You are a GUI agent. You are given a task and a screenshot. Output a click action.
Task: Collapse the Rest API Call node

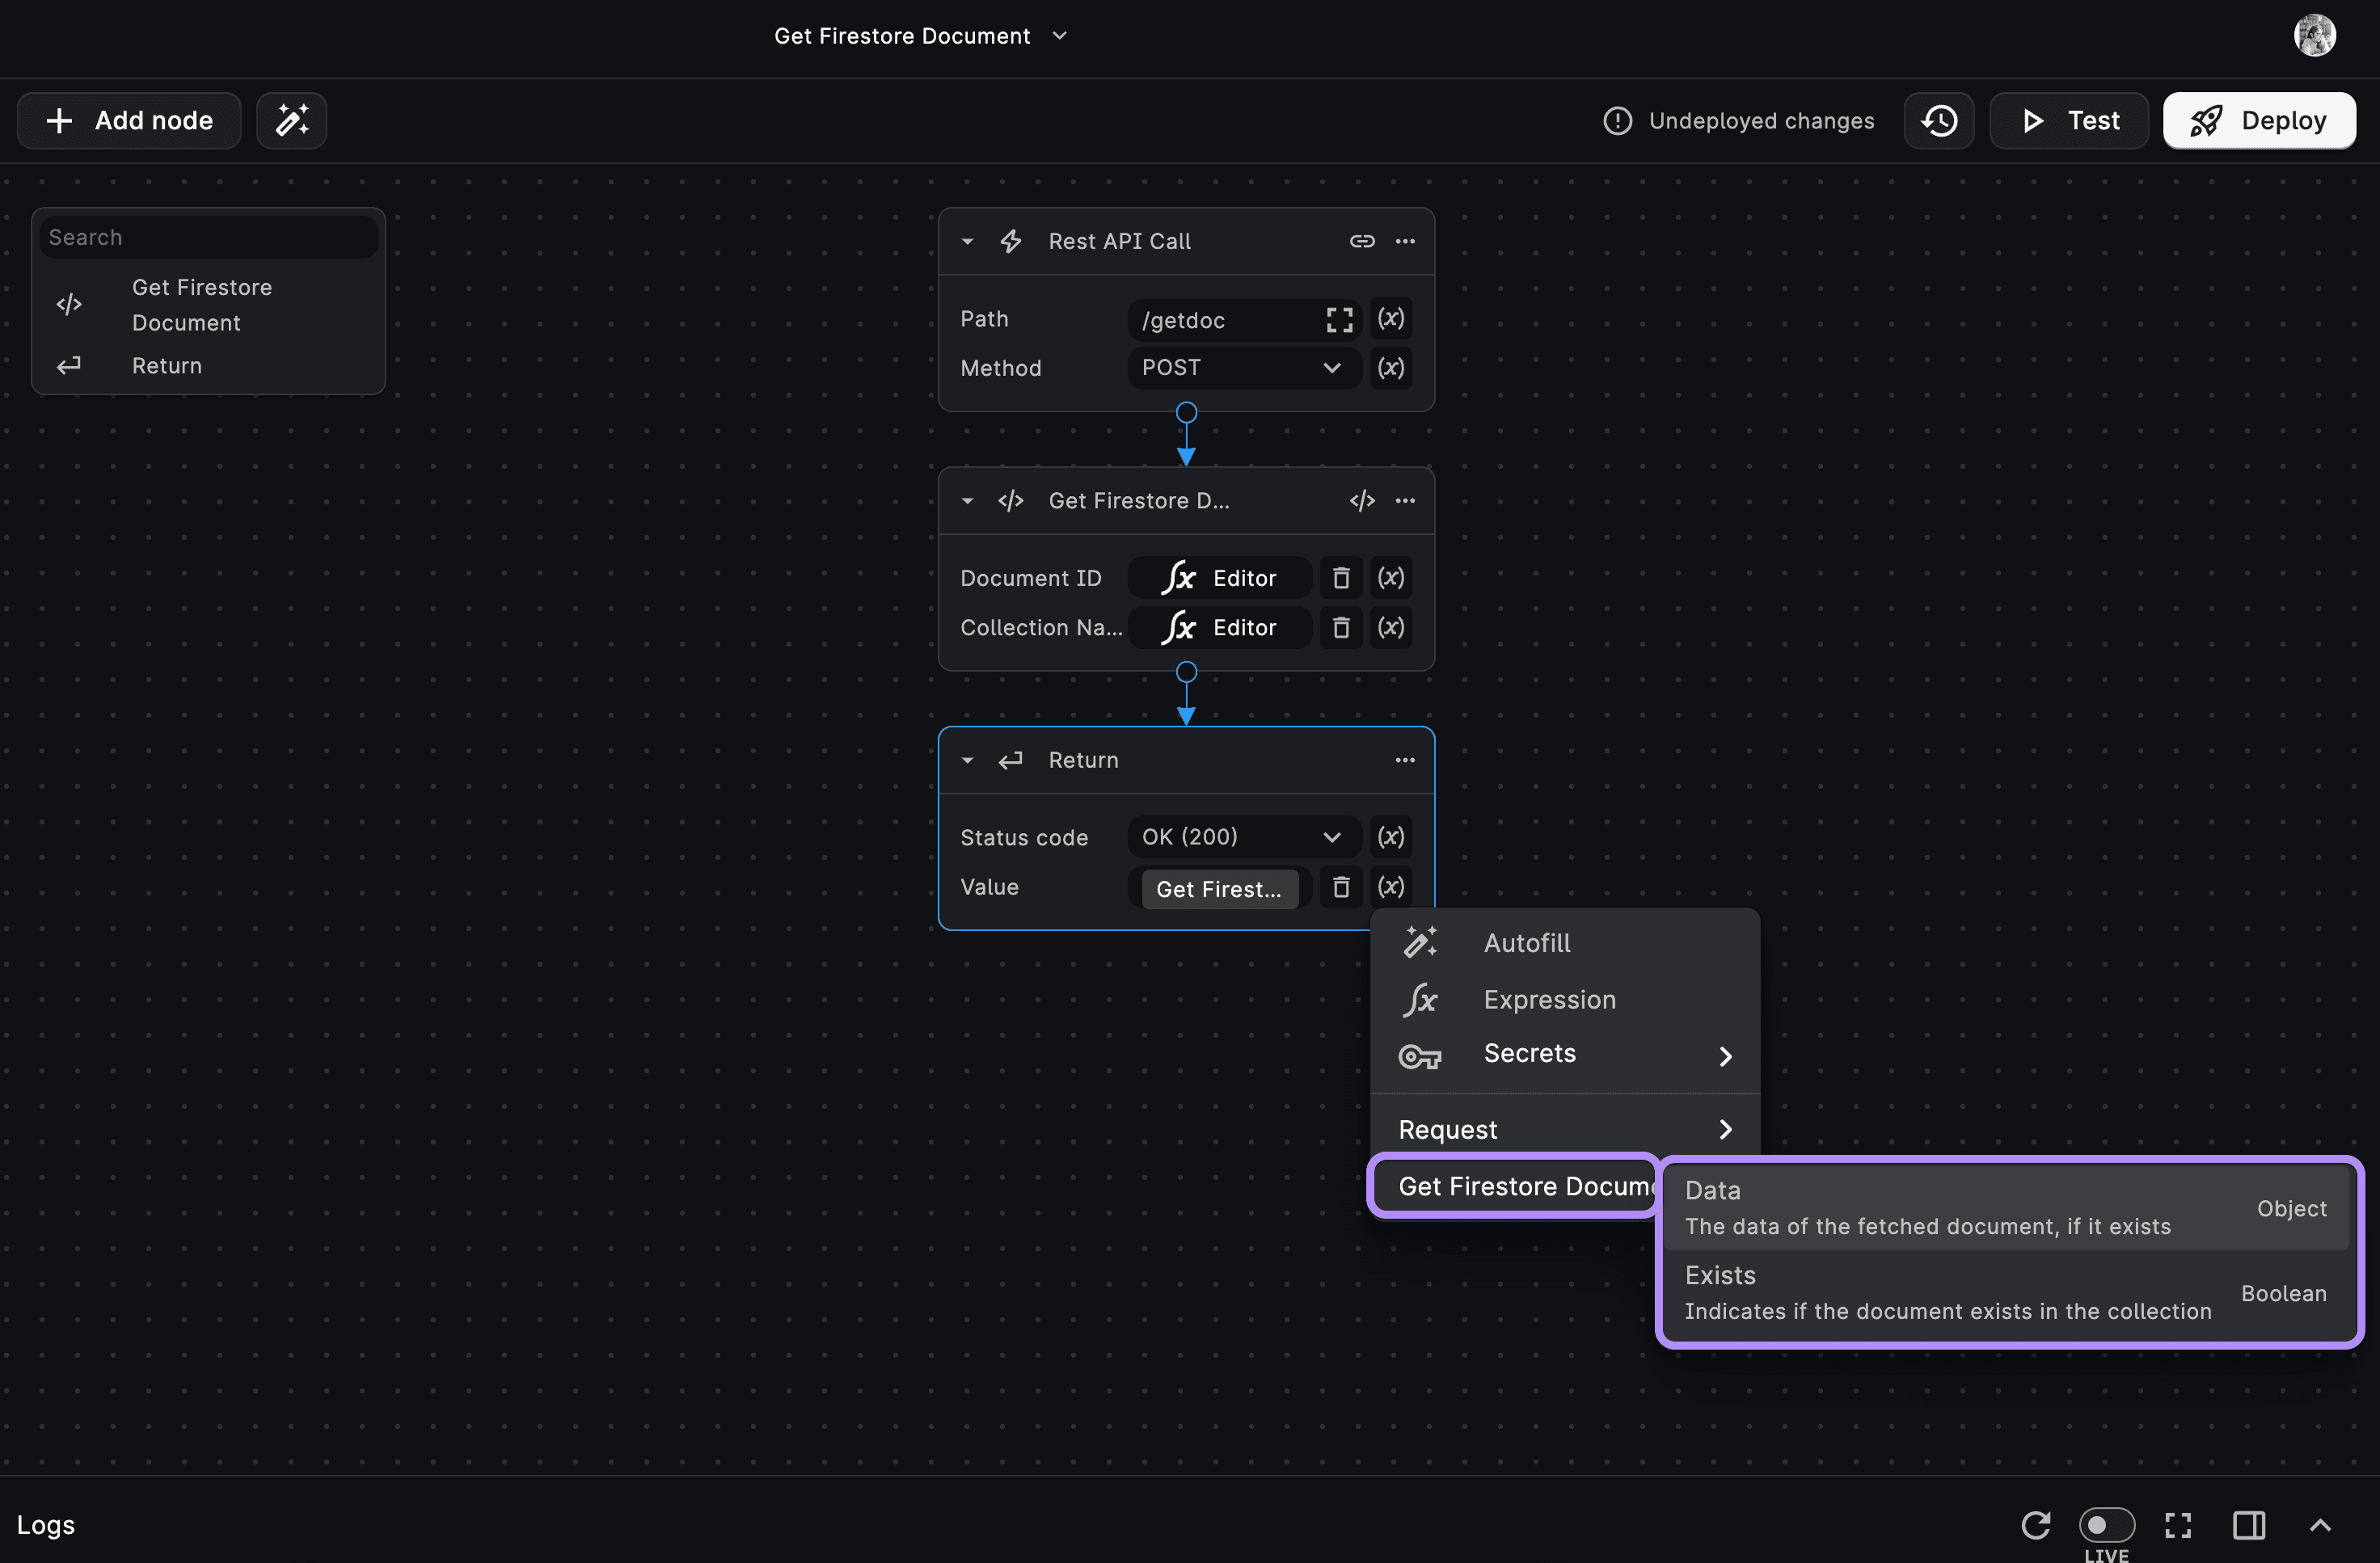967,241
